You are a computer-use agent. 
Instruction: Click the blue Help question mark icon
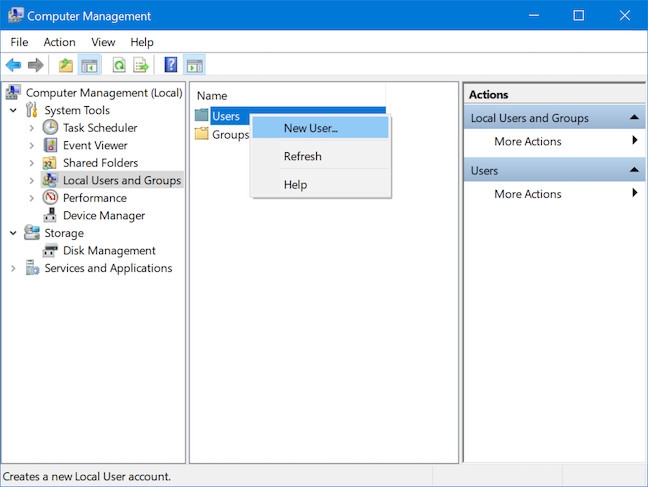[170, 65]
